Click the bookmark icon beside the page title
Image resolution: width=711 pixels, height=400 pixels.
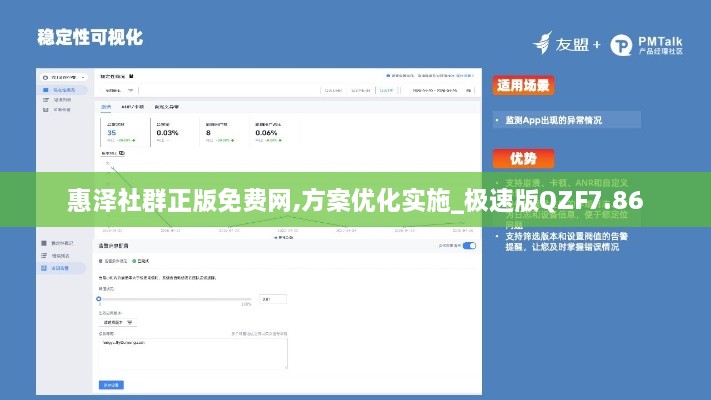pos(131,76)
